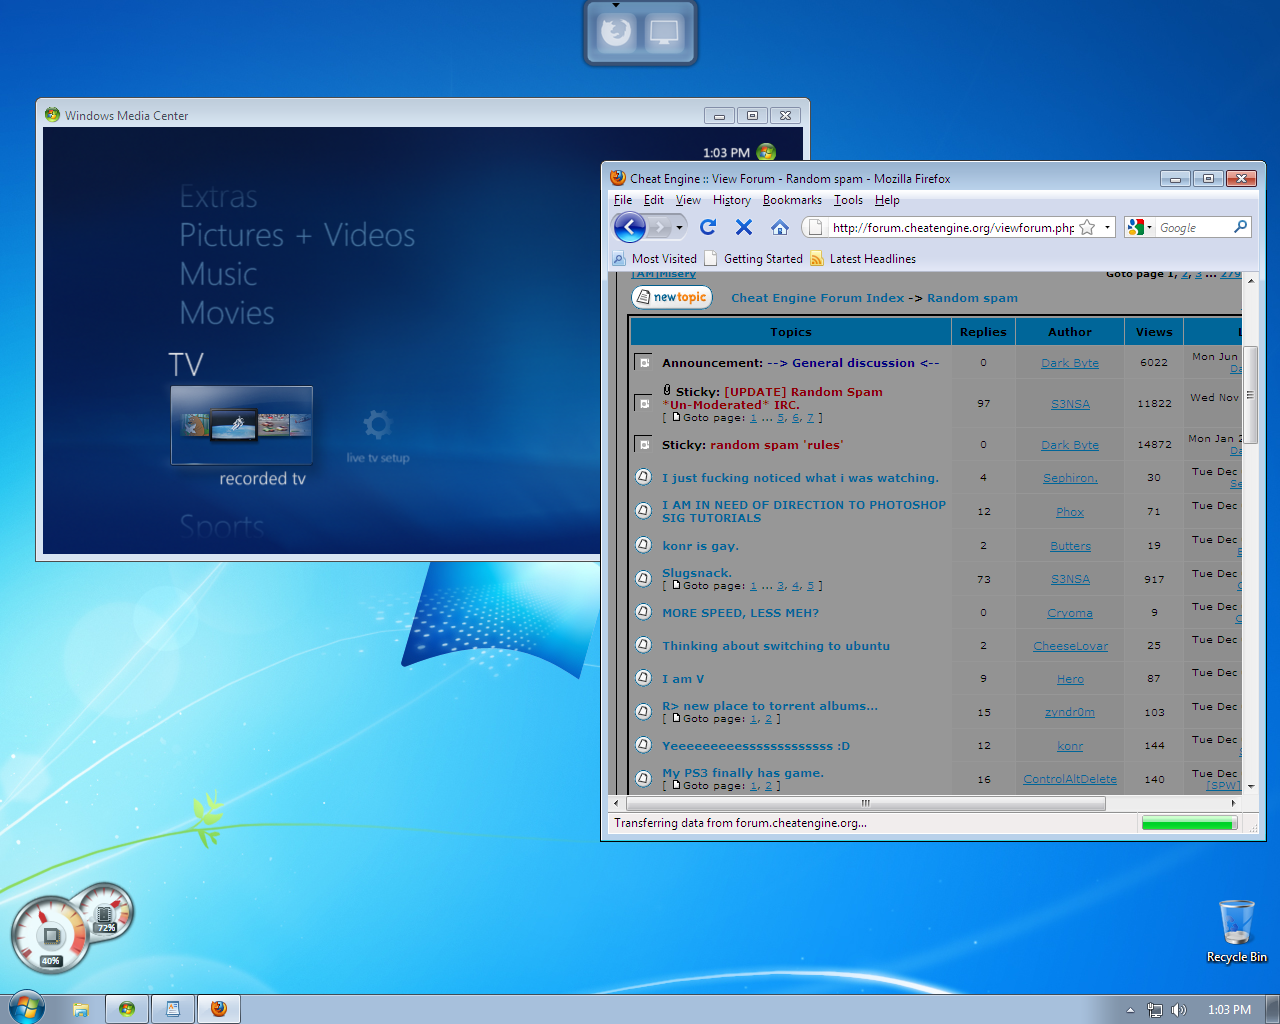Open the taskbar clock showing 1:03 PM
1280x1024 pixels.
pyautogui.click(x=1229, y=1010)
